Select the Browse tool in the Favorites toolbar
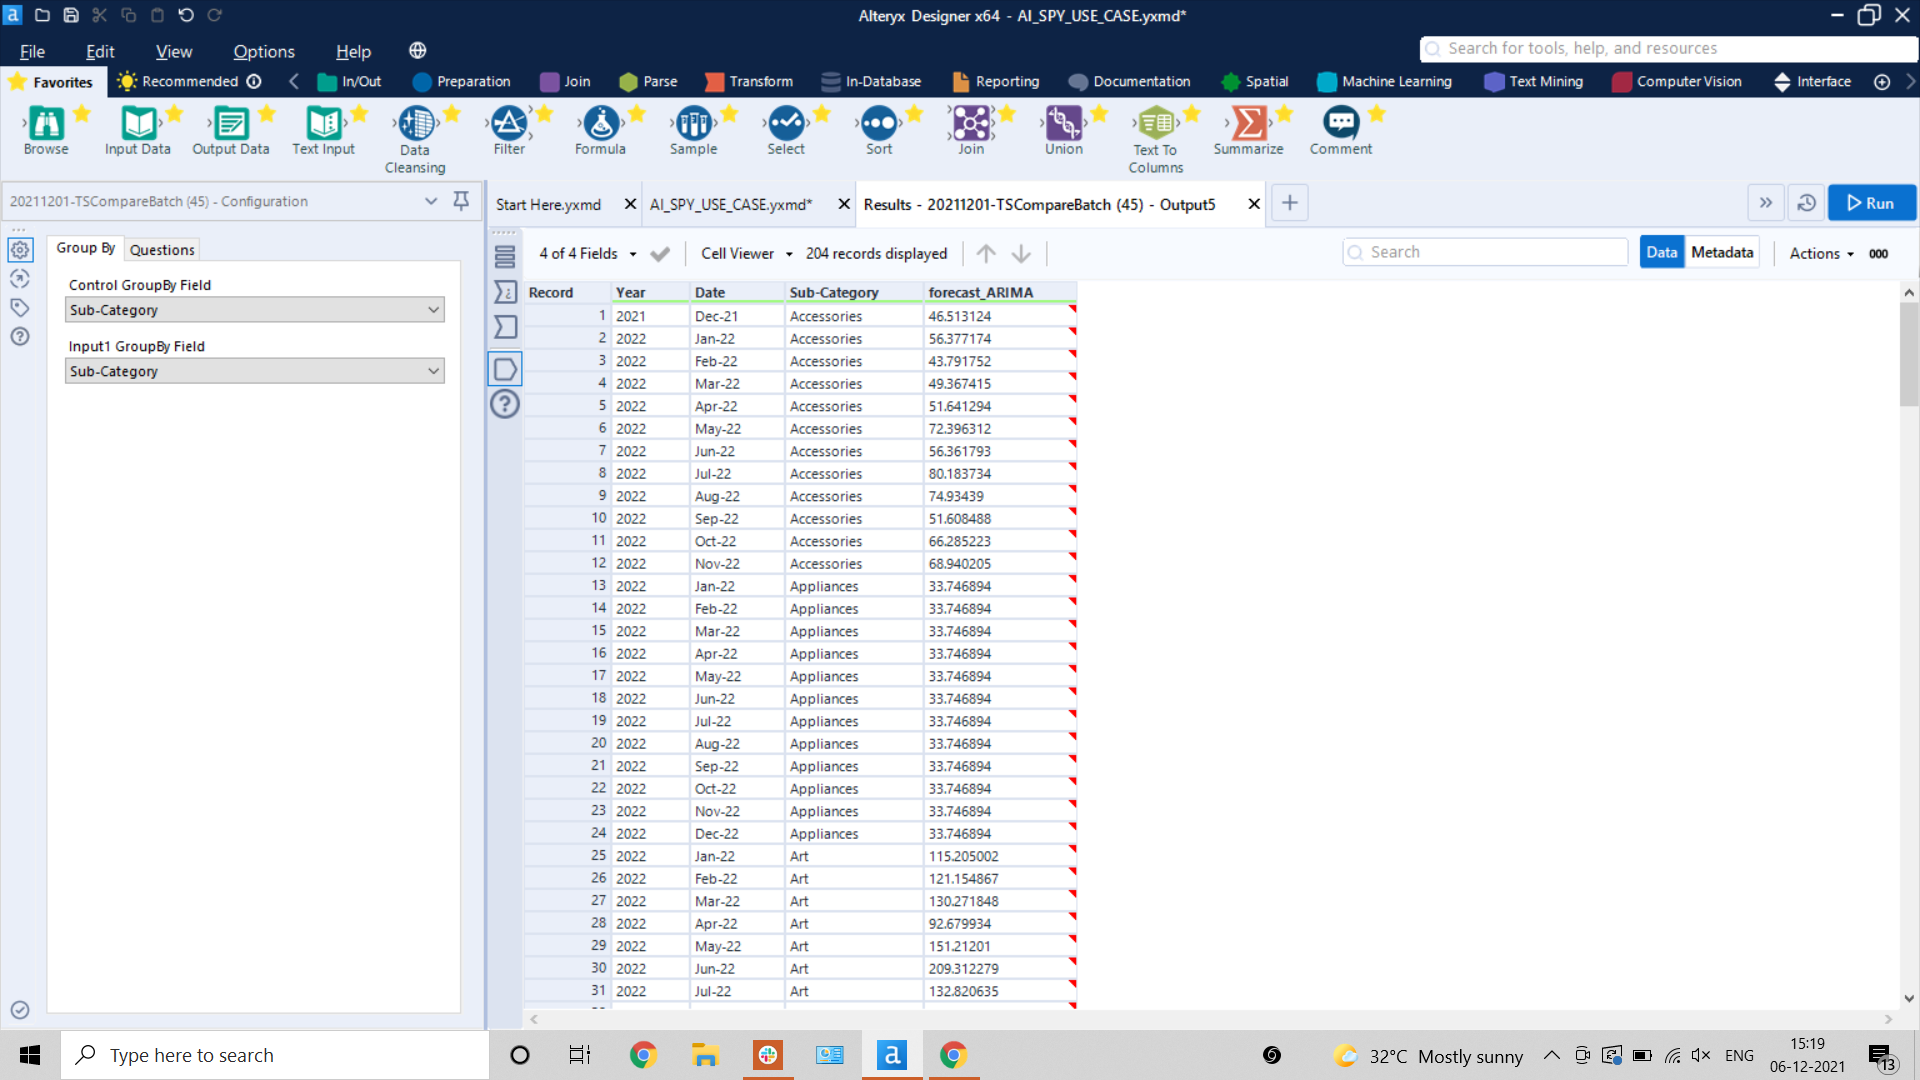The height and width of the screenshot is (1080, 1920). 45,128
